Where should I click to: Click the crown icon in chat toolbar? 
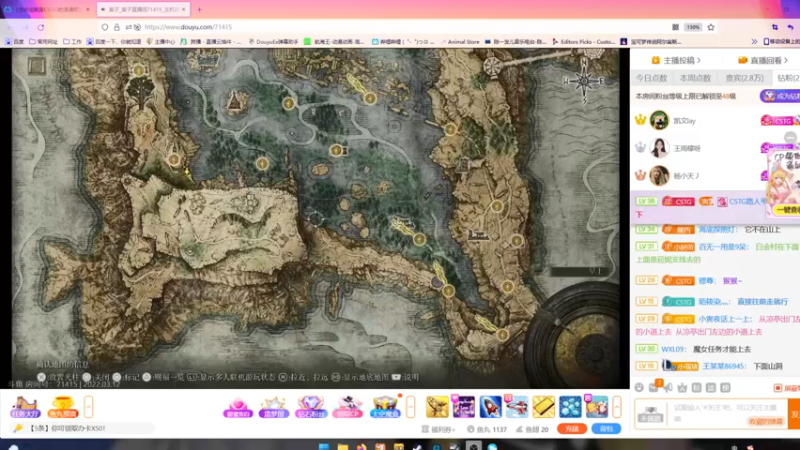coord(682,388)
